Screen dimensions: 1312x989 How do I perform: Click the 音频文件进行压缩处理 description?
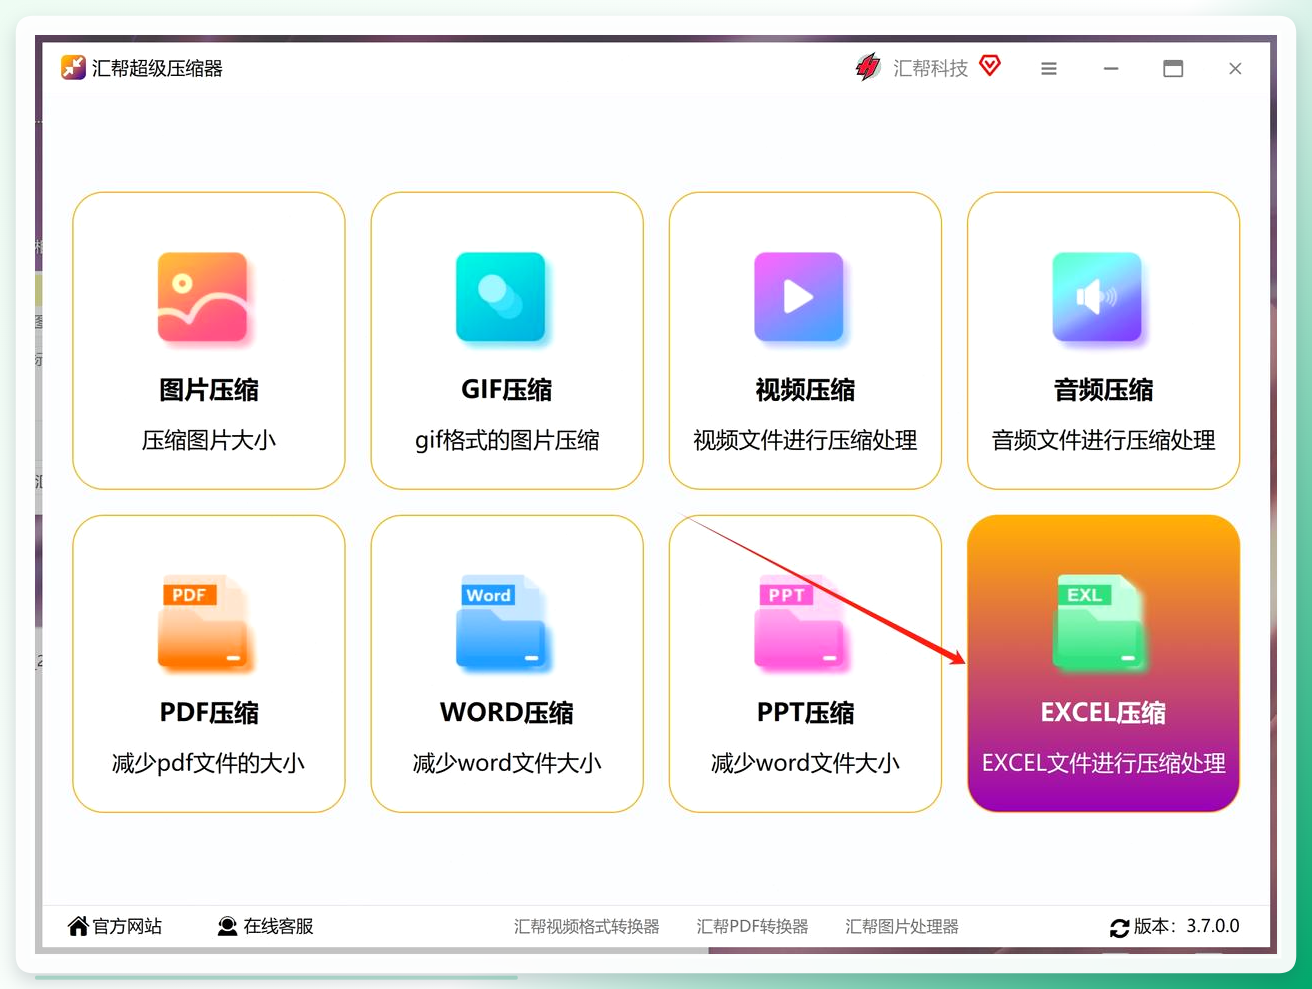(x=1103, y=441)
